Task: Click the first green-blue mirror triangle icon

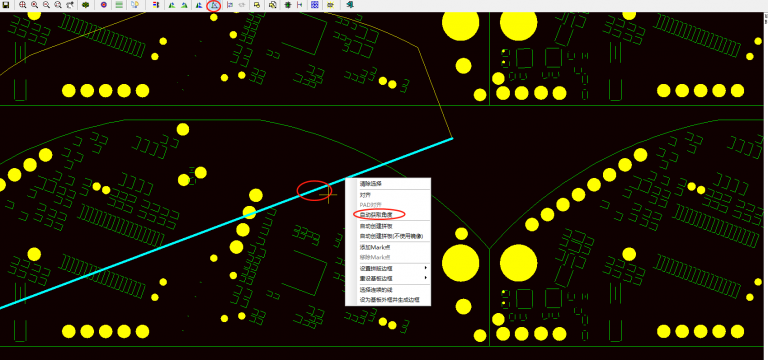Action: click(172, 5)
